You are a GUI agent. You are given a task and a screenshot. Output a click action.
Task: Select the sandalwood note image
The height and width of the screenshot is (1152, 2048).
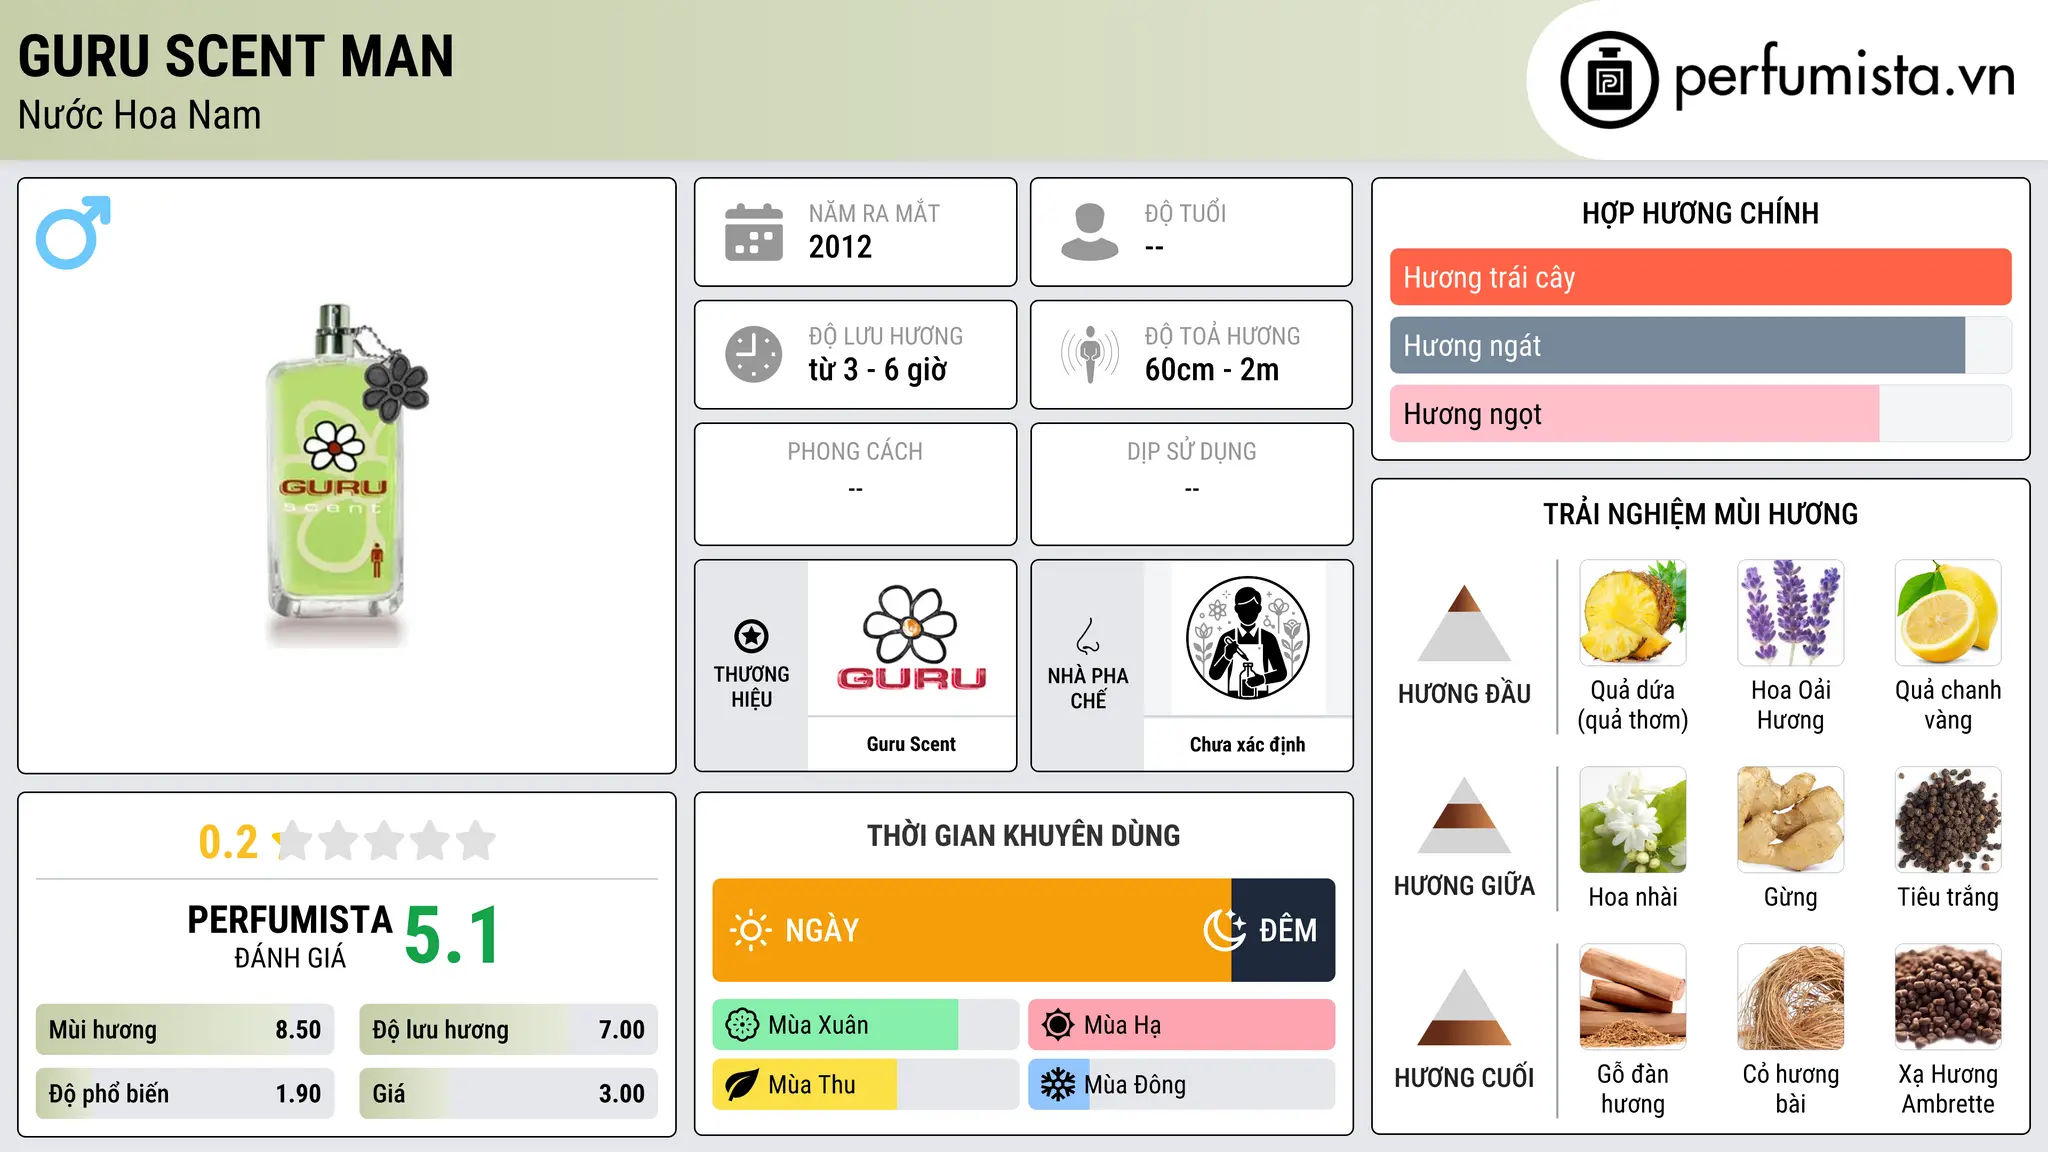pos(1633,997)
